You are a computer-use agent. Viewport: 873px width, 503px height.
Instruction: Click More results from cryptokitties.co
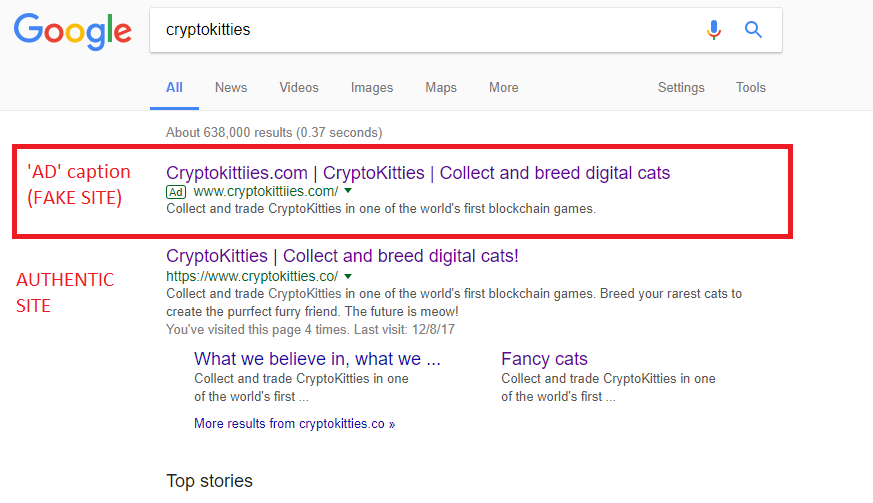coord(294,424)
